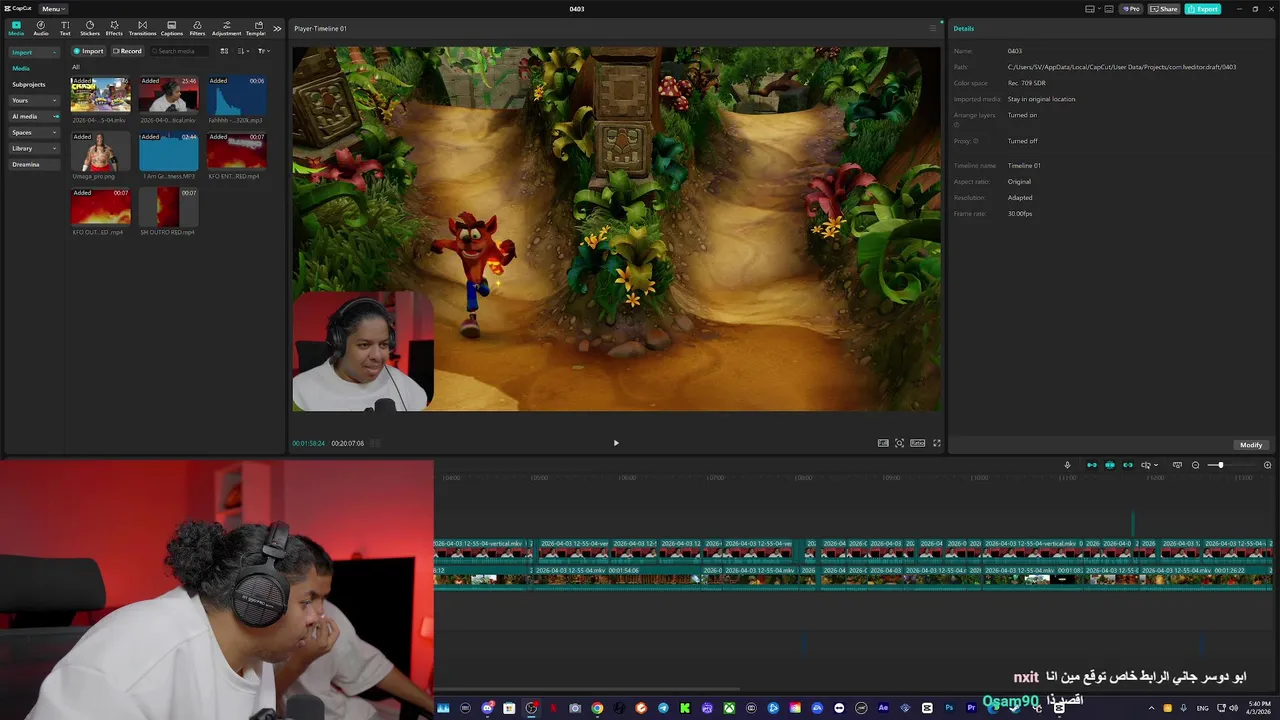
Task: Click the Import media button
Action: pos(88,51)
